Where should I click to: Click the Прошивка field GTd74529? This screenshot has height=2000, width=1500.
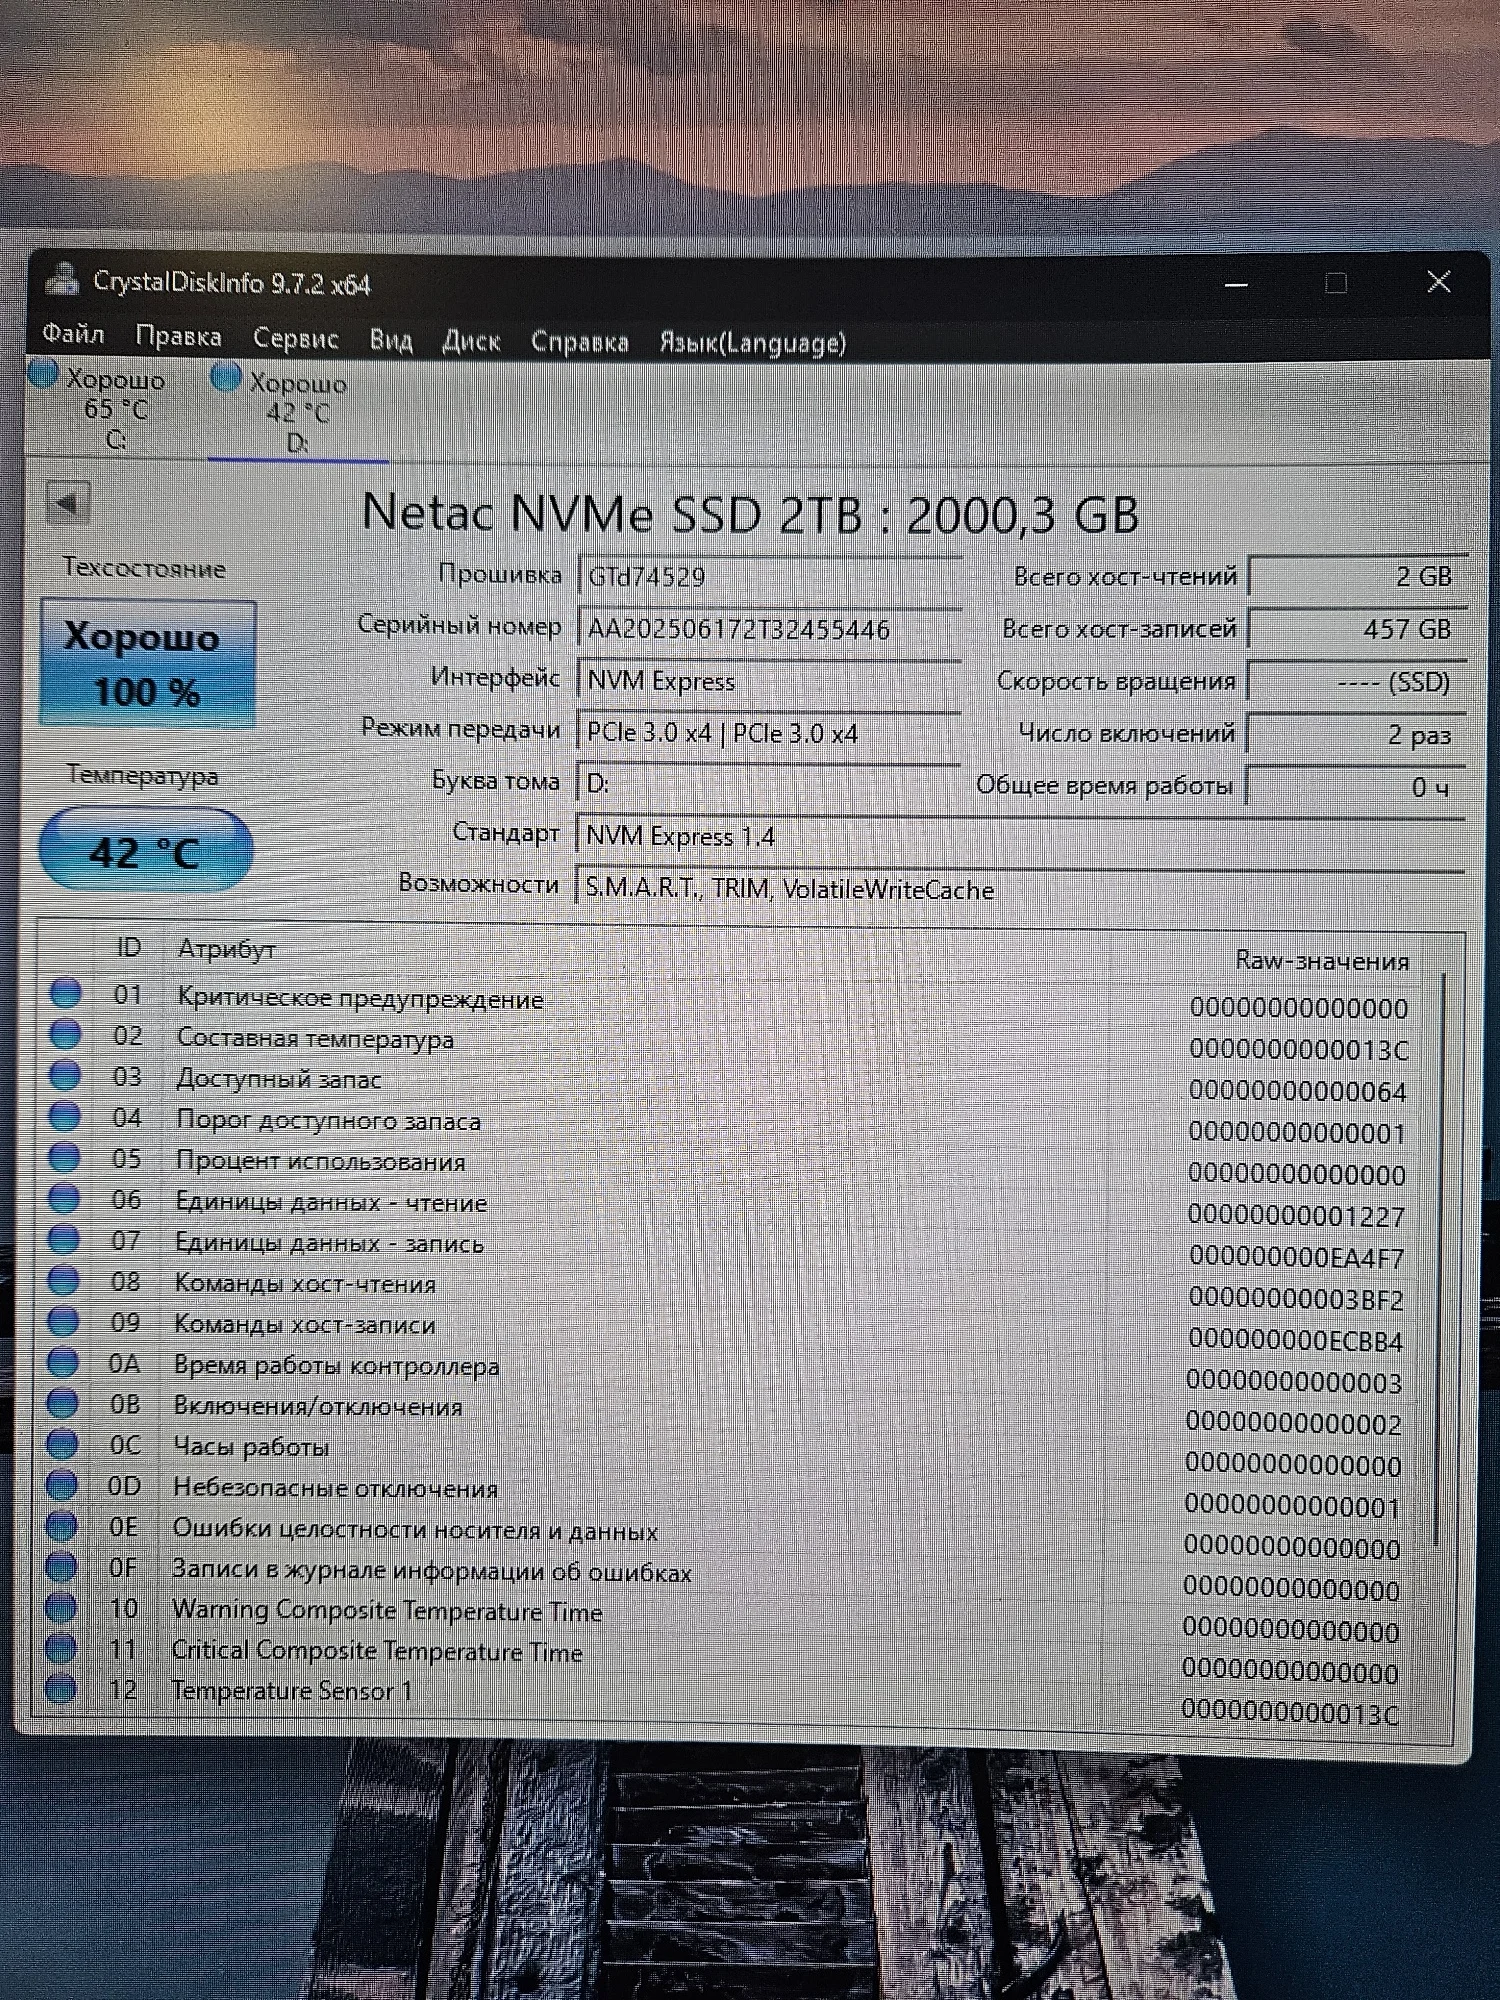pos(769,577)
